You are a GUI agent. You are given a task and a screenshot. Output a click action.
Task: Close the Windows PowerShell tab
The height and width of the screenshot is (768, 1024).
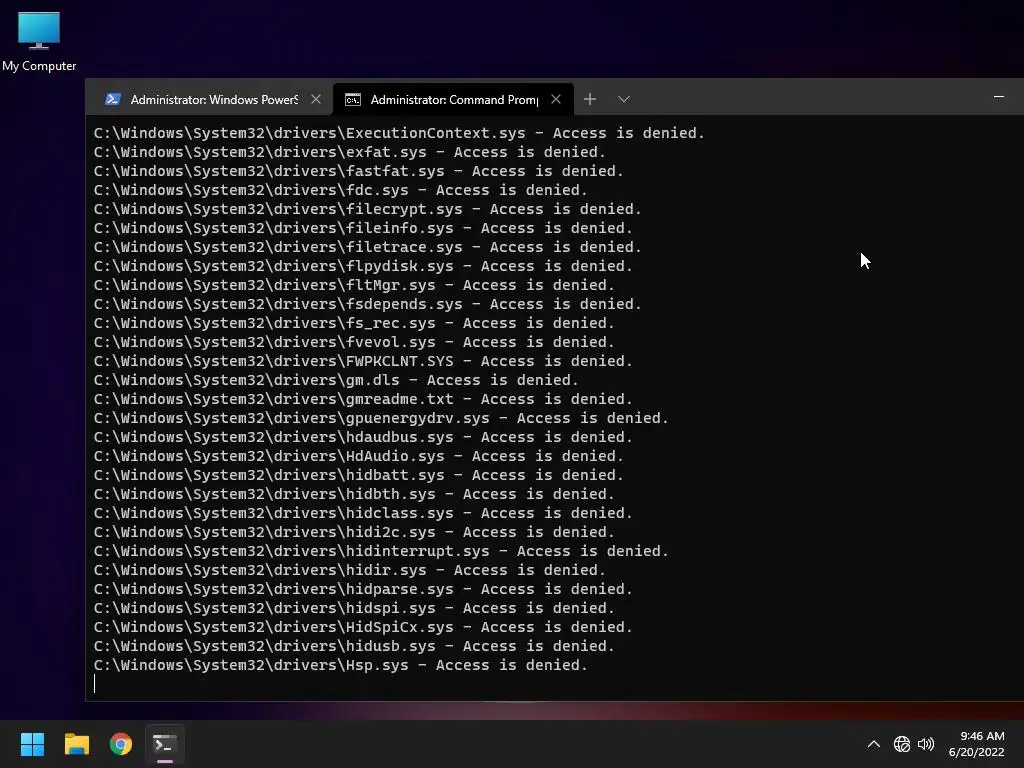[316, 99]
